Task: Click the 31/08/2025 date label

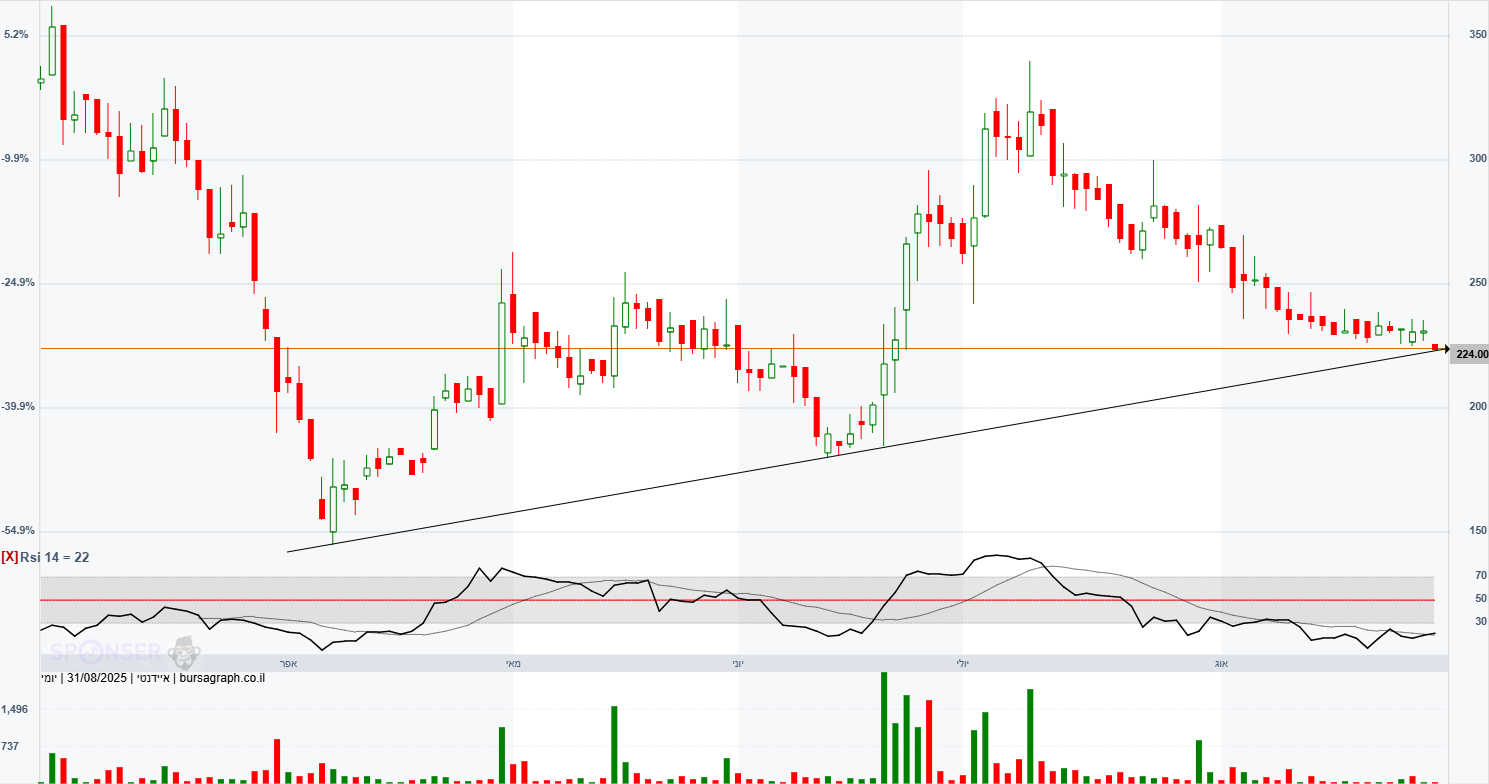Action: [x=97, y=679]
